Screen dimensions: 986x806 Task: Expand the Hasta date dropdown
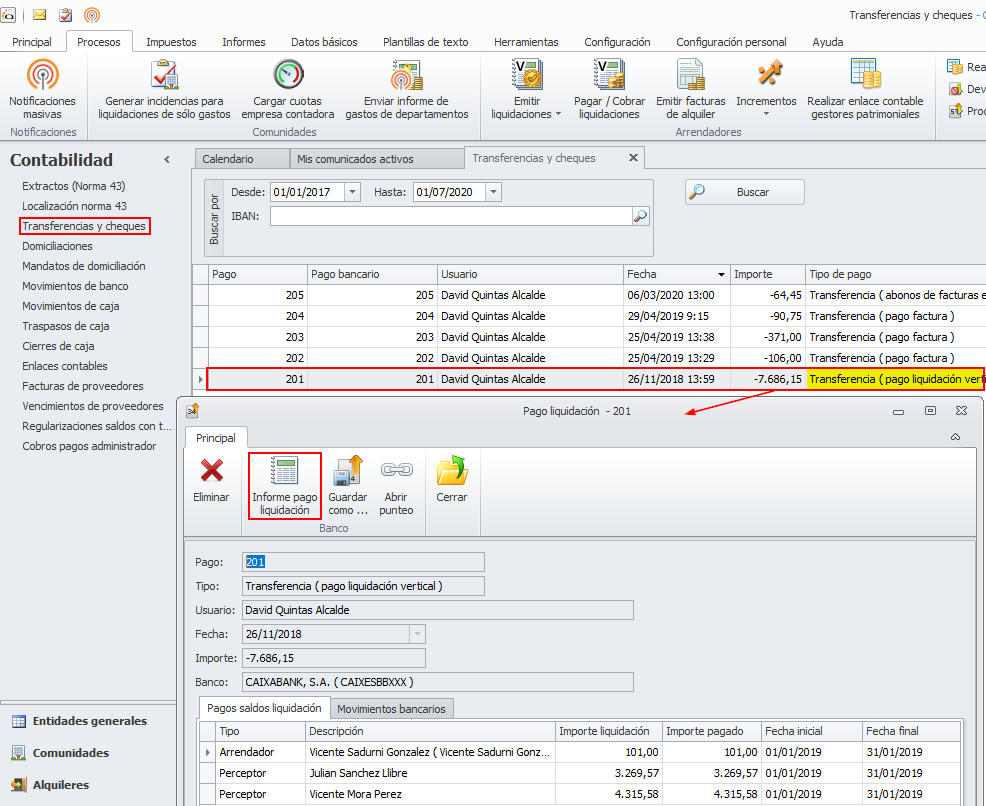tap(494, 192)
